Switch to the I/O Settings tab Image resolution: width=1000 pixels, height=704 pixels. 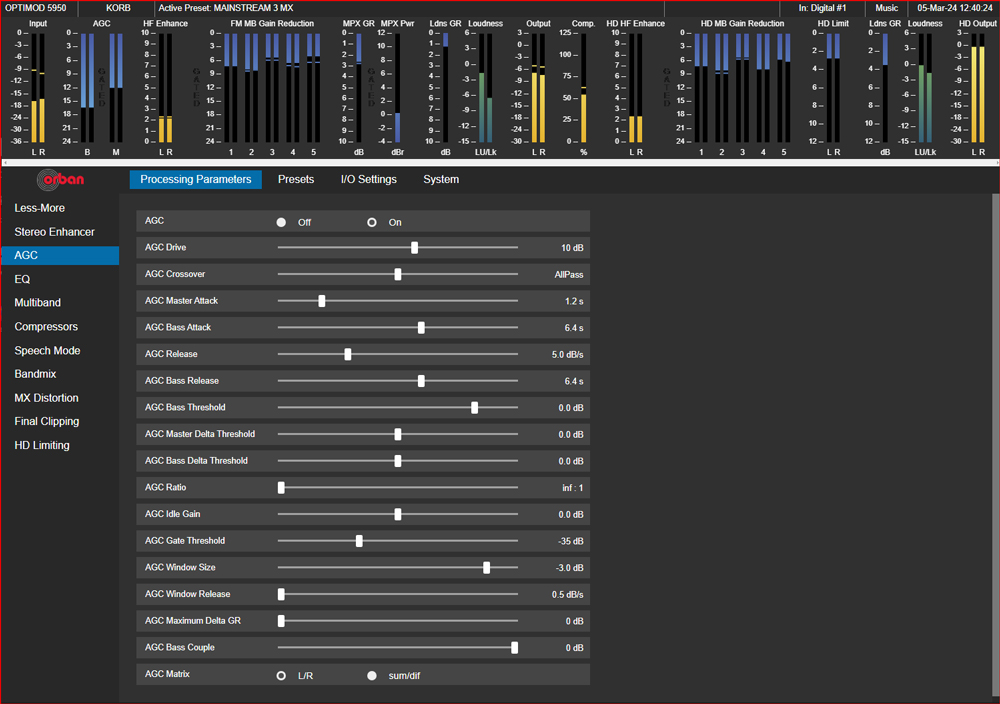pos(369,180)
